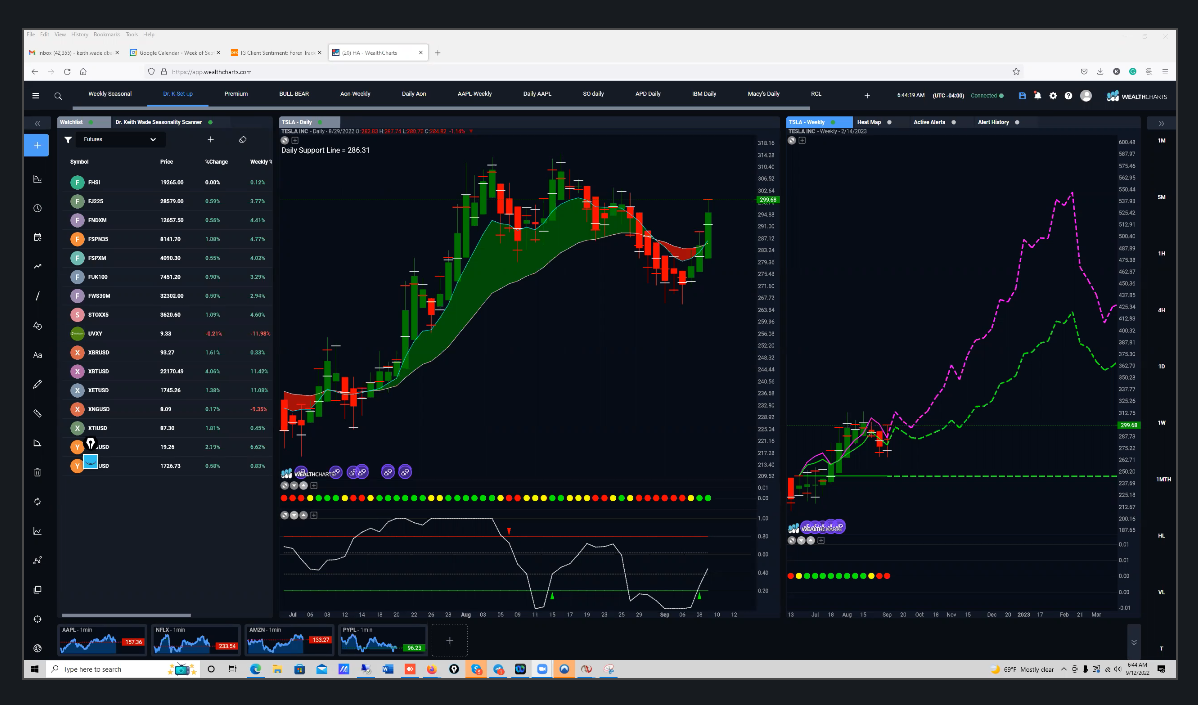This screenshot has width=1198, height=705.
Task: Open the AMZN 1min mini chart
Action: (290, 640)
